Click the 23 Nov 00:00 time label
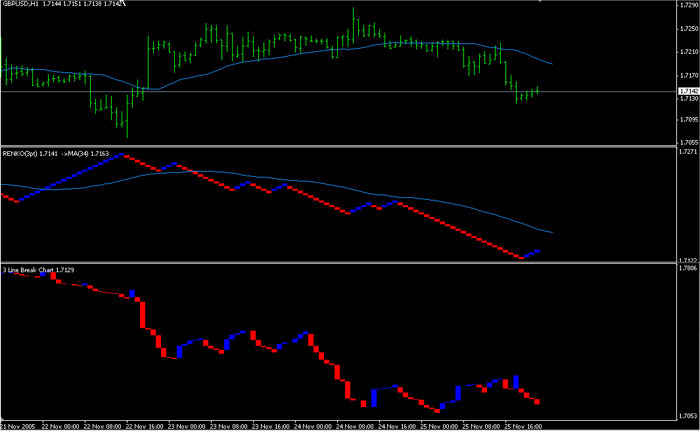 [x=187, y=427]
